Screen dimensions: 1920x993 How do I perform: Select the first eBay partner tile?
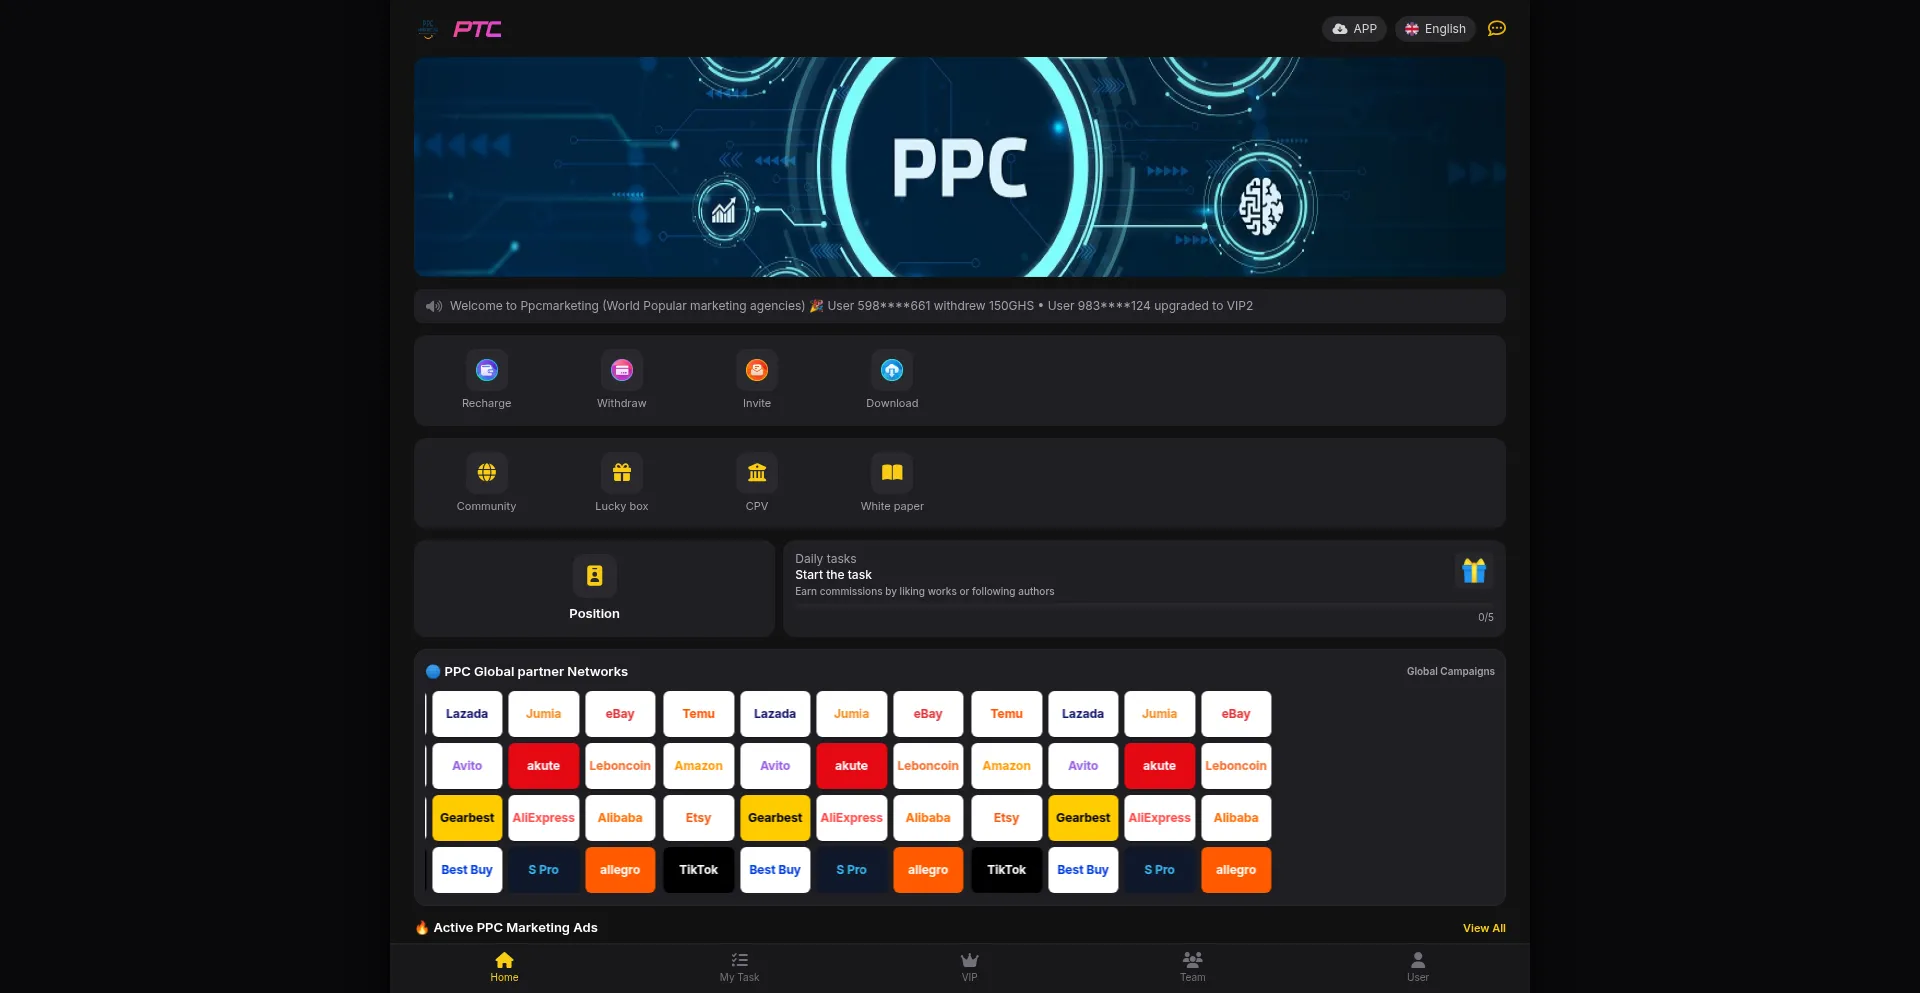(620, 714)
